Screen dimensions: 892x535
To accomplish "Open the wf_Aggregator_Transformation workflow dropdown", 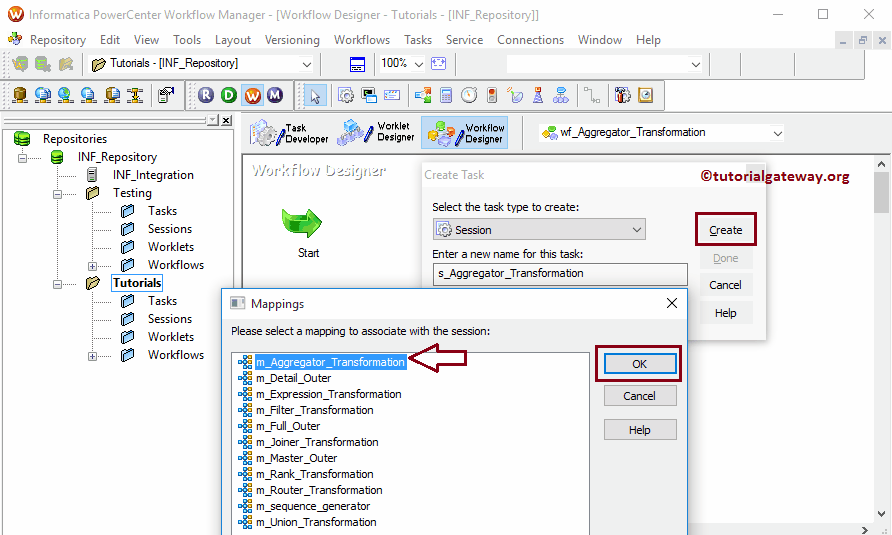I will [x=777, y=133].
